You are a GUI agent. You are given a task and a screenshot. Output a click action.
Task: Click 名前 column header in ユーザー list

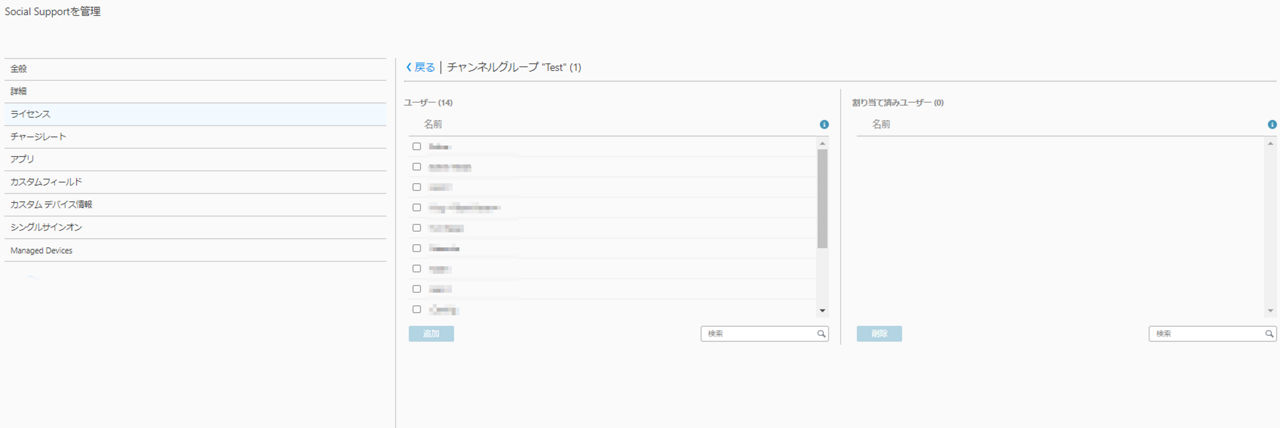(x=433, y=125)
